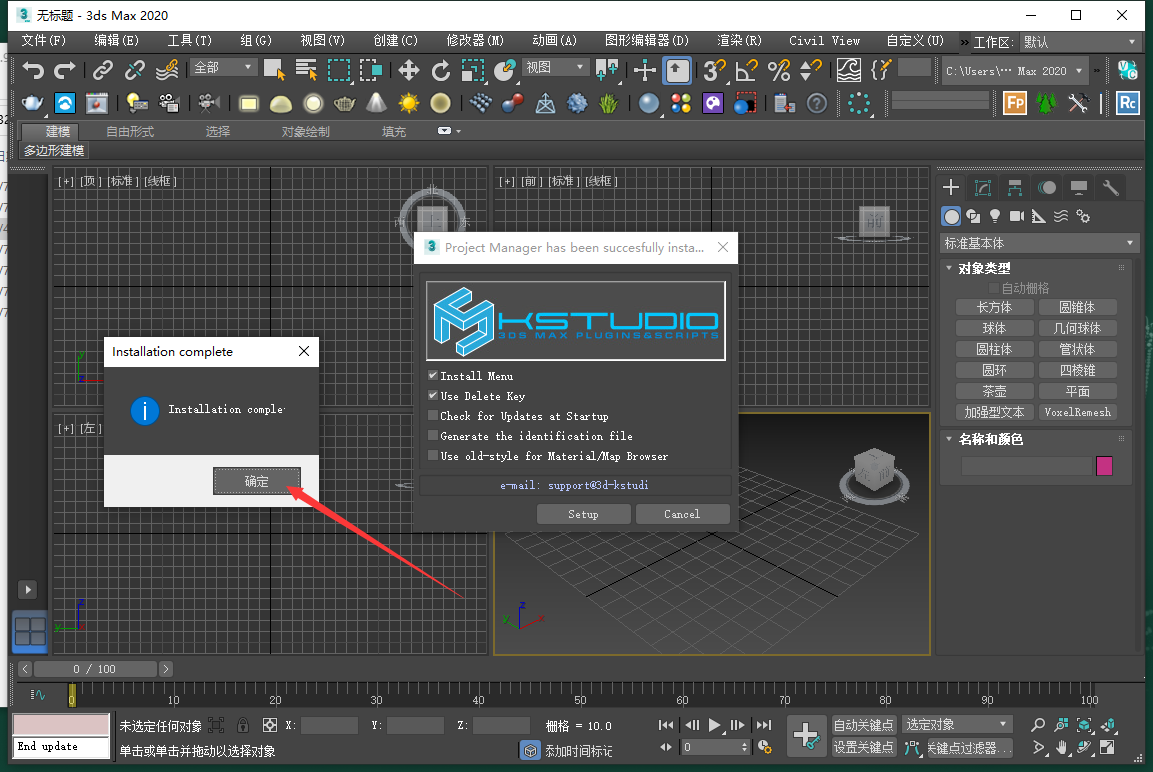Open the 工作区 默认 workspace dropdown
This screenshot has width=1153, height=772.
(1079, 43)
